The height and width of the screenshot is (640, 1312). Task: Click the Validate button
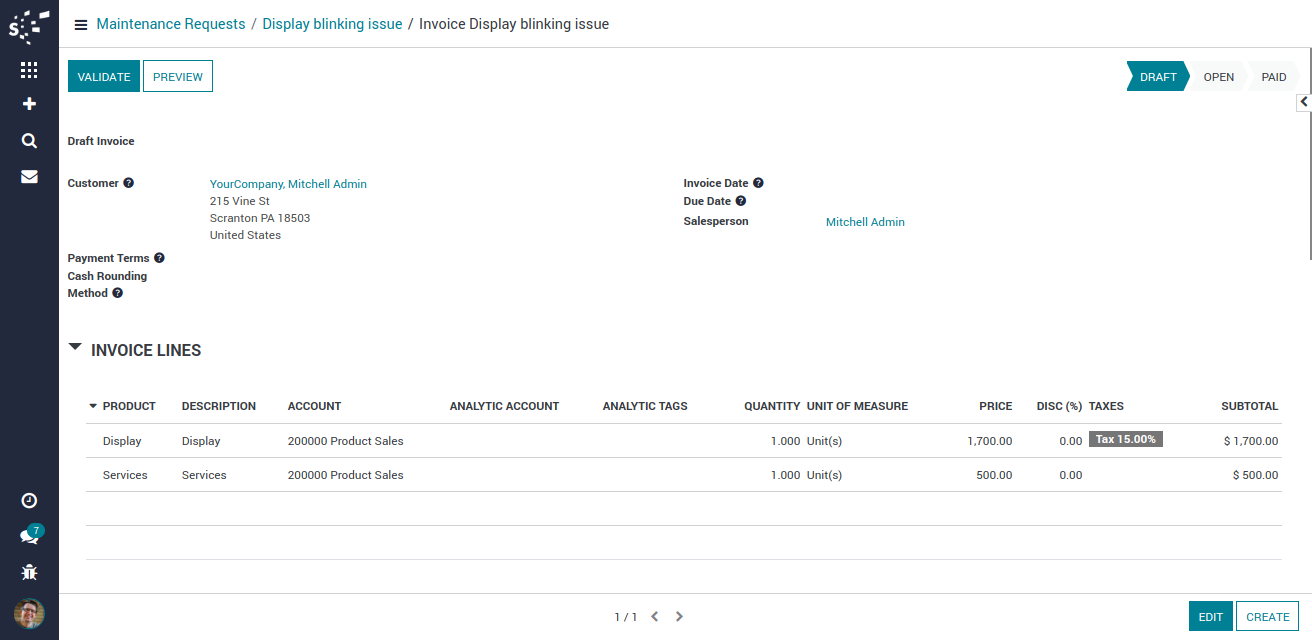(x=104, y=77)
